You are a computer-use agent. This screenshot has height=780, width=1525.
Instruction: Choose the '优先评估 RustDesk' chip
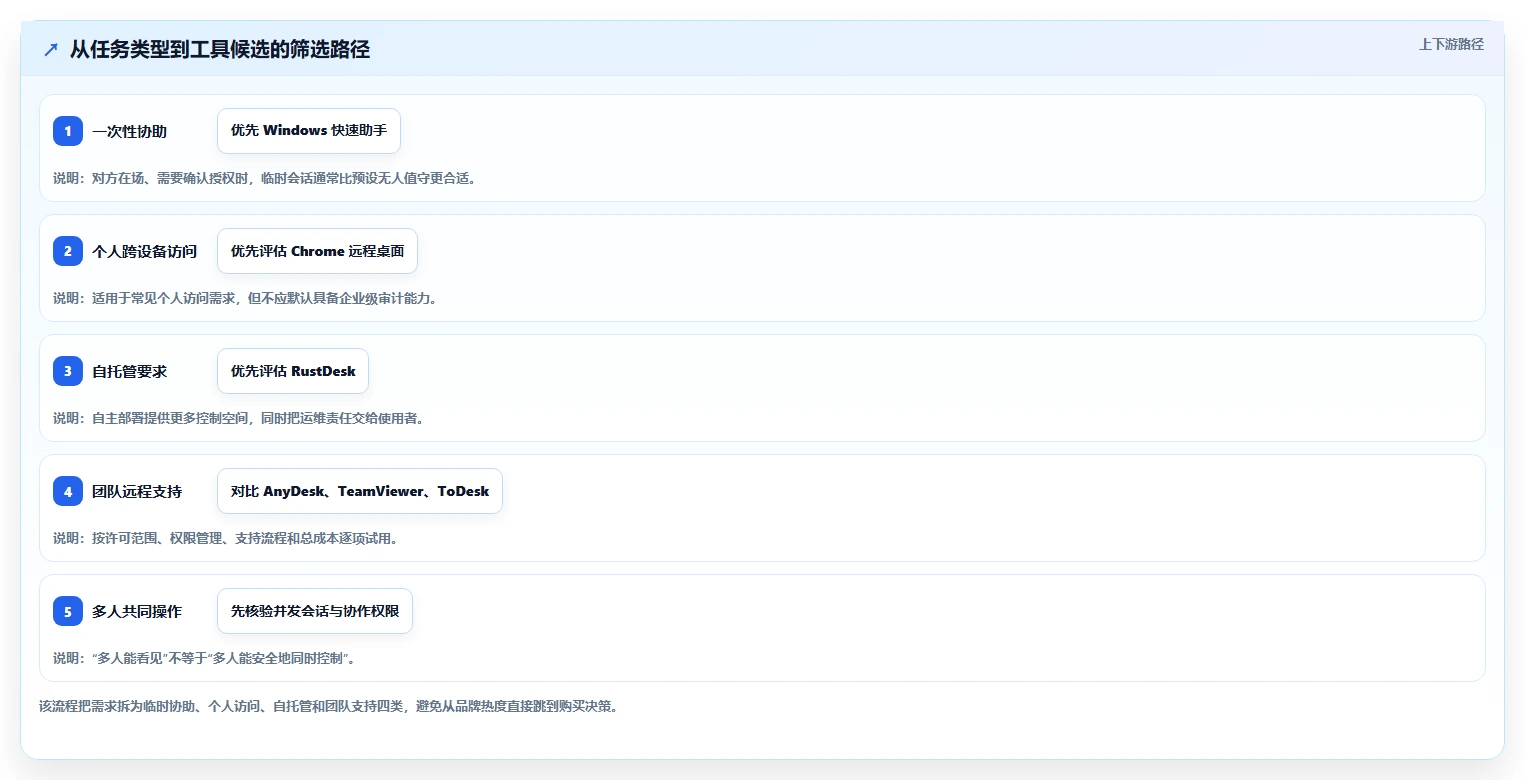pos(293,371)
